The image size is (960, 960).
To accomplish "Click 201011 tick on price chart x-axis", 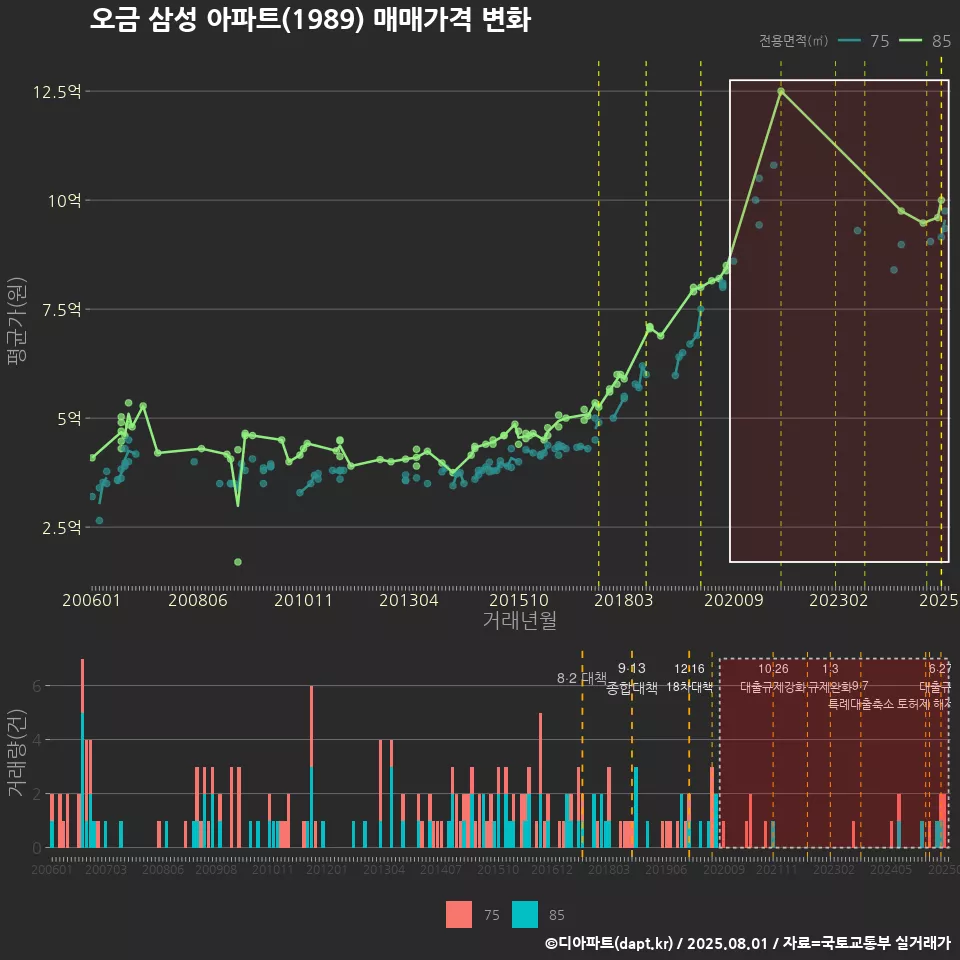I will (x=303, y=600).
